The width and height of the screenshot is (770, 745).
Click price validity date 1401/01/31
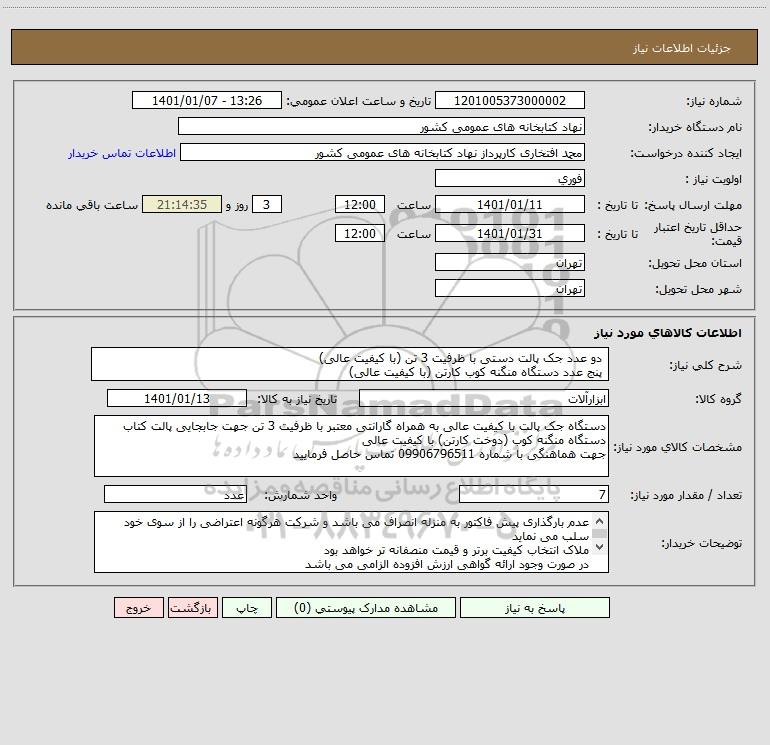click(510, 233)
